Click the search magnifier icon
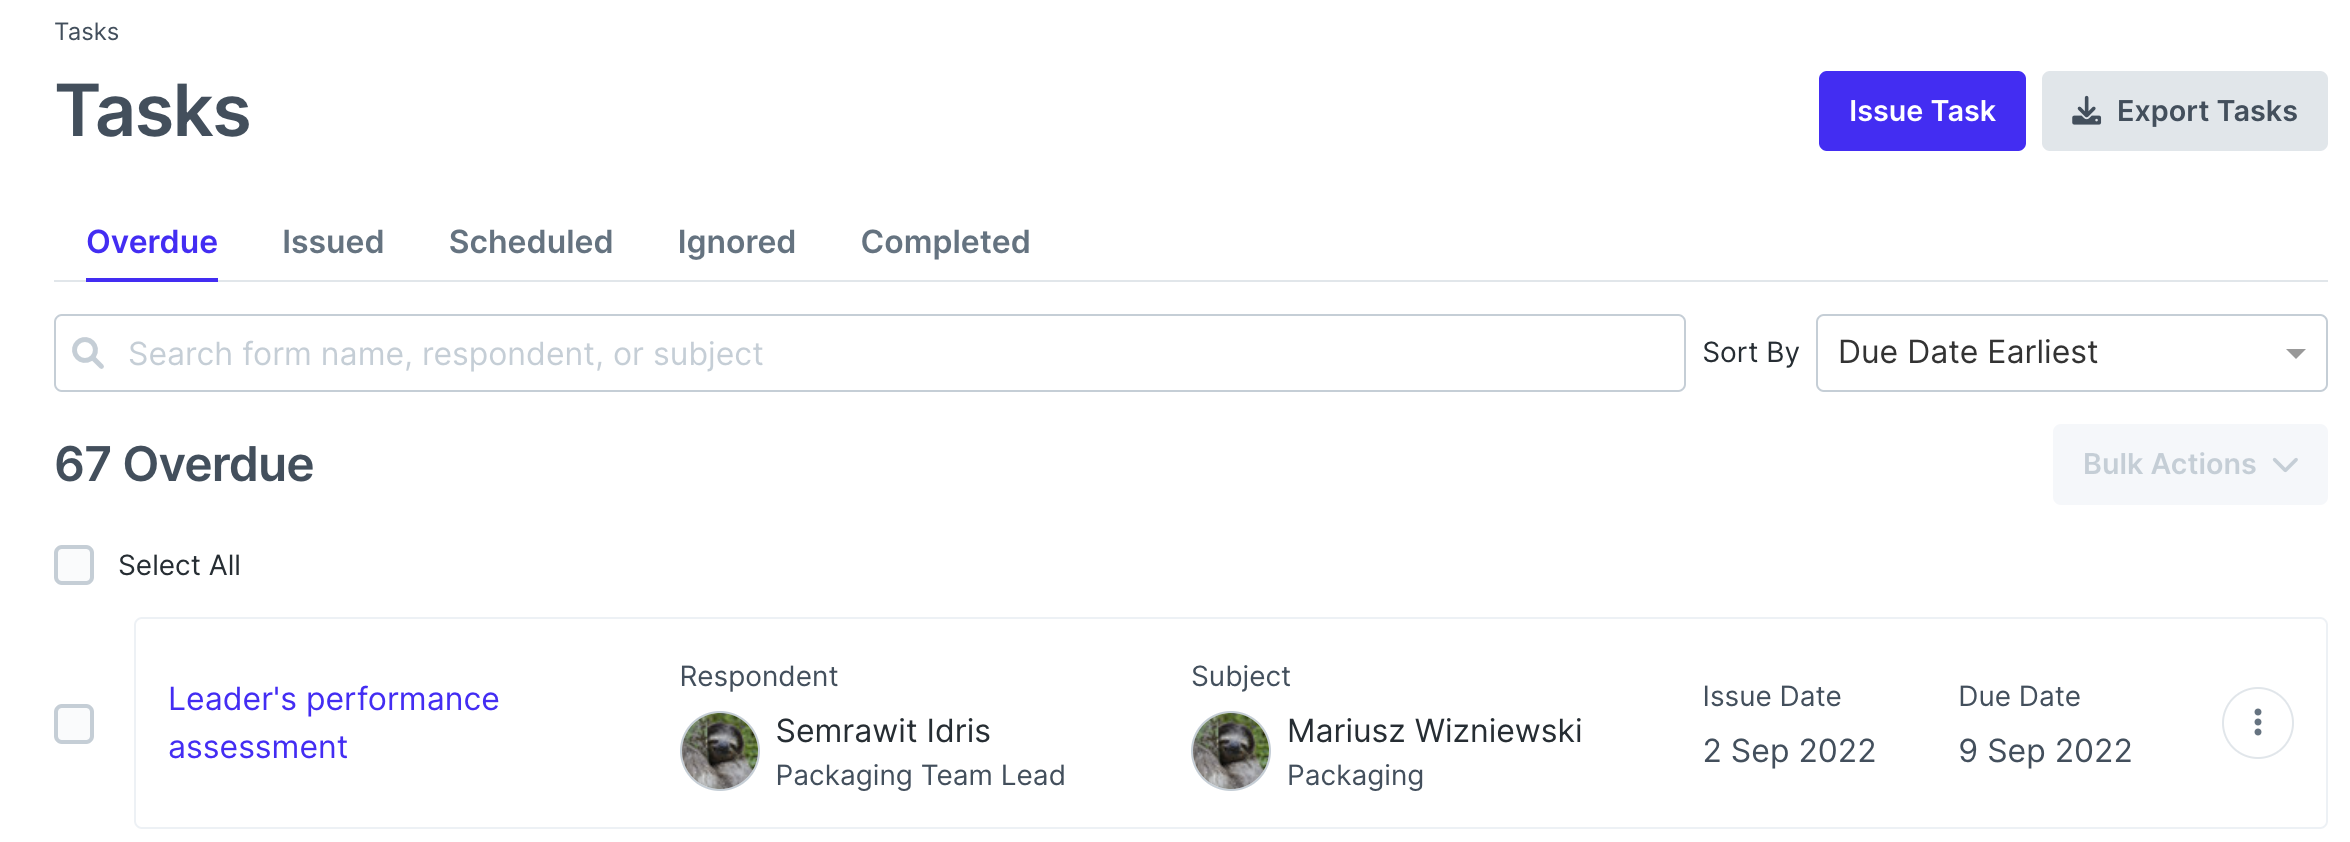This screenshot has width=2350, height=842. (x=88, y=353)
